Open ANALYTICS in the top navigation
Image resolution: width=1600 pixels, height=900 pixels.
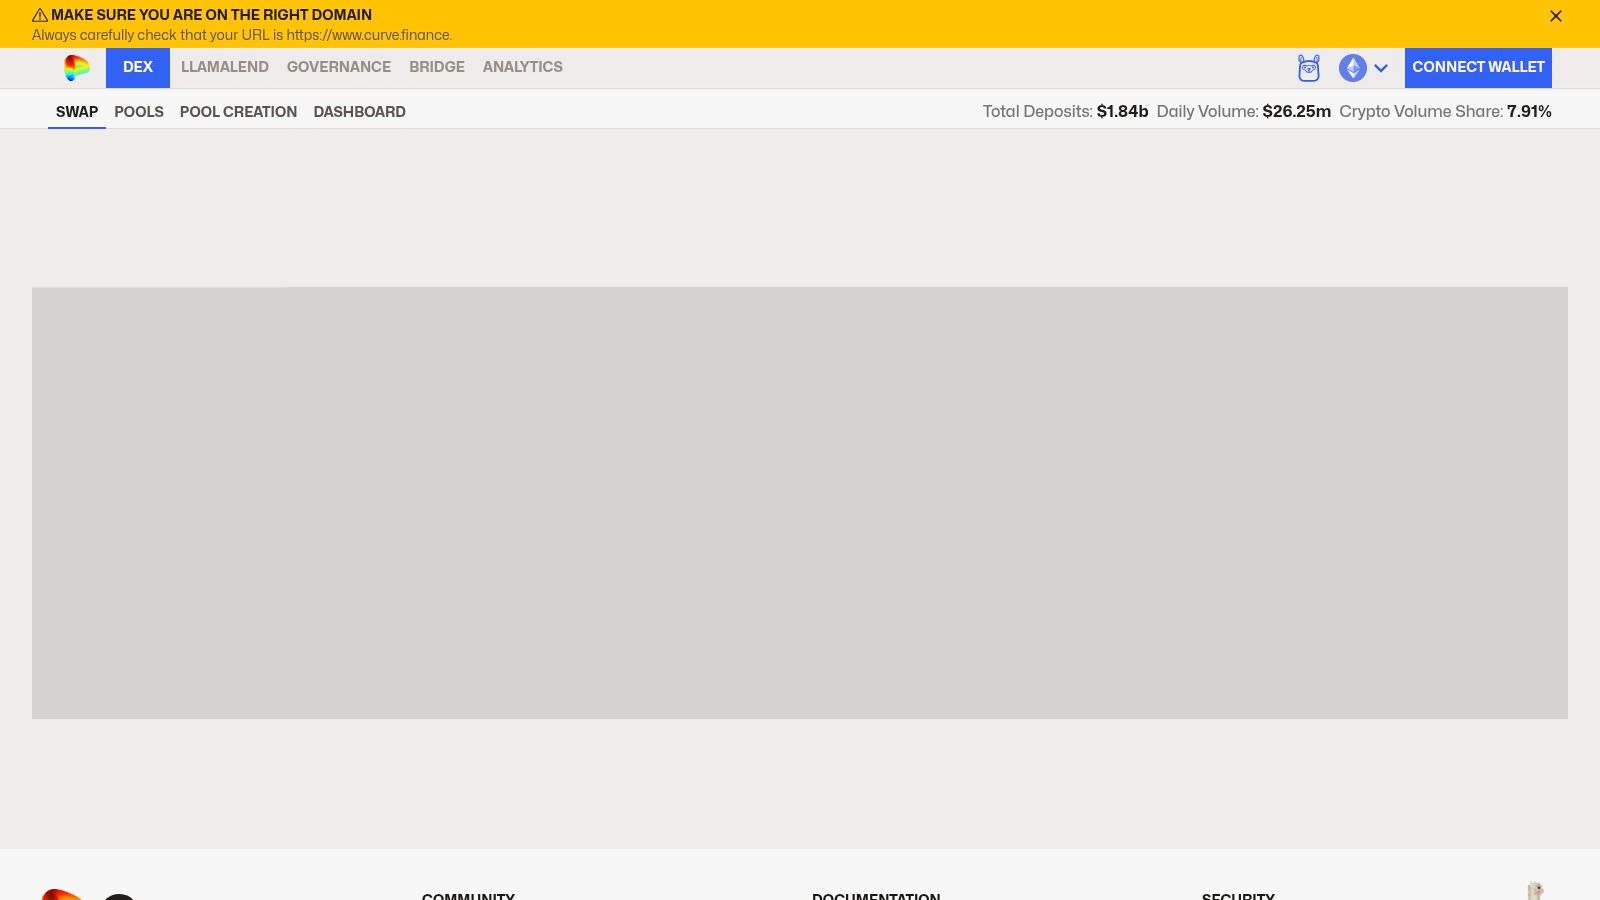(x=523, y=67)
